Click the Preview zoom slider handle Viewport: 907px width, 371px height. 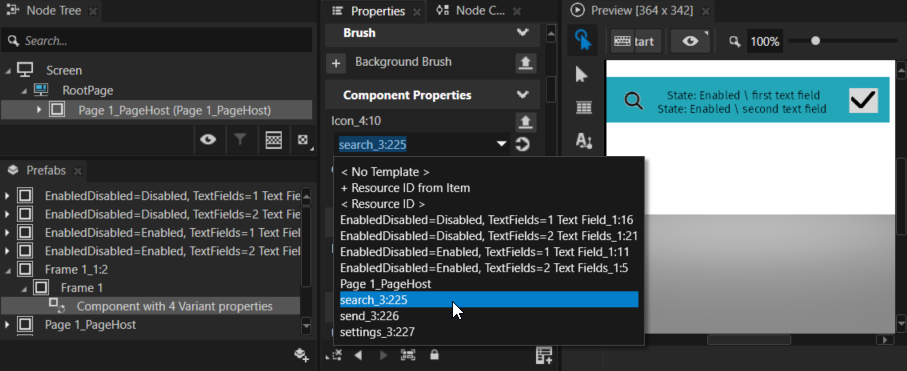[816, 41]
